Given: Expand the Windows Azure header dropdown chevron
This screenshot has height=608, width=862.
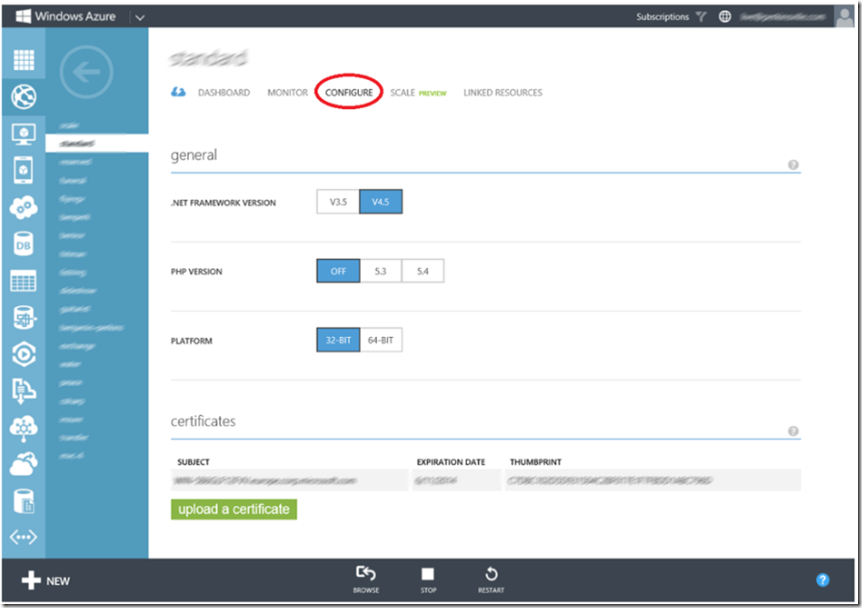Looking at the screenshot, I should tap(140, 17).
